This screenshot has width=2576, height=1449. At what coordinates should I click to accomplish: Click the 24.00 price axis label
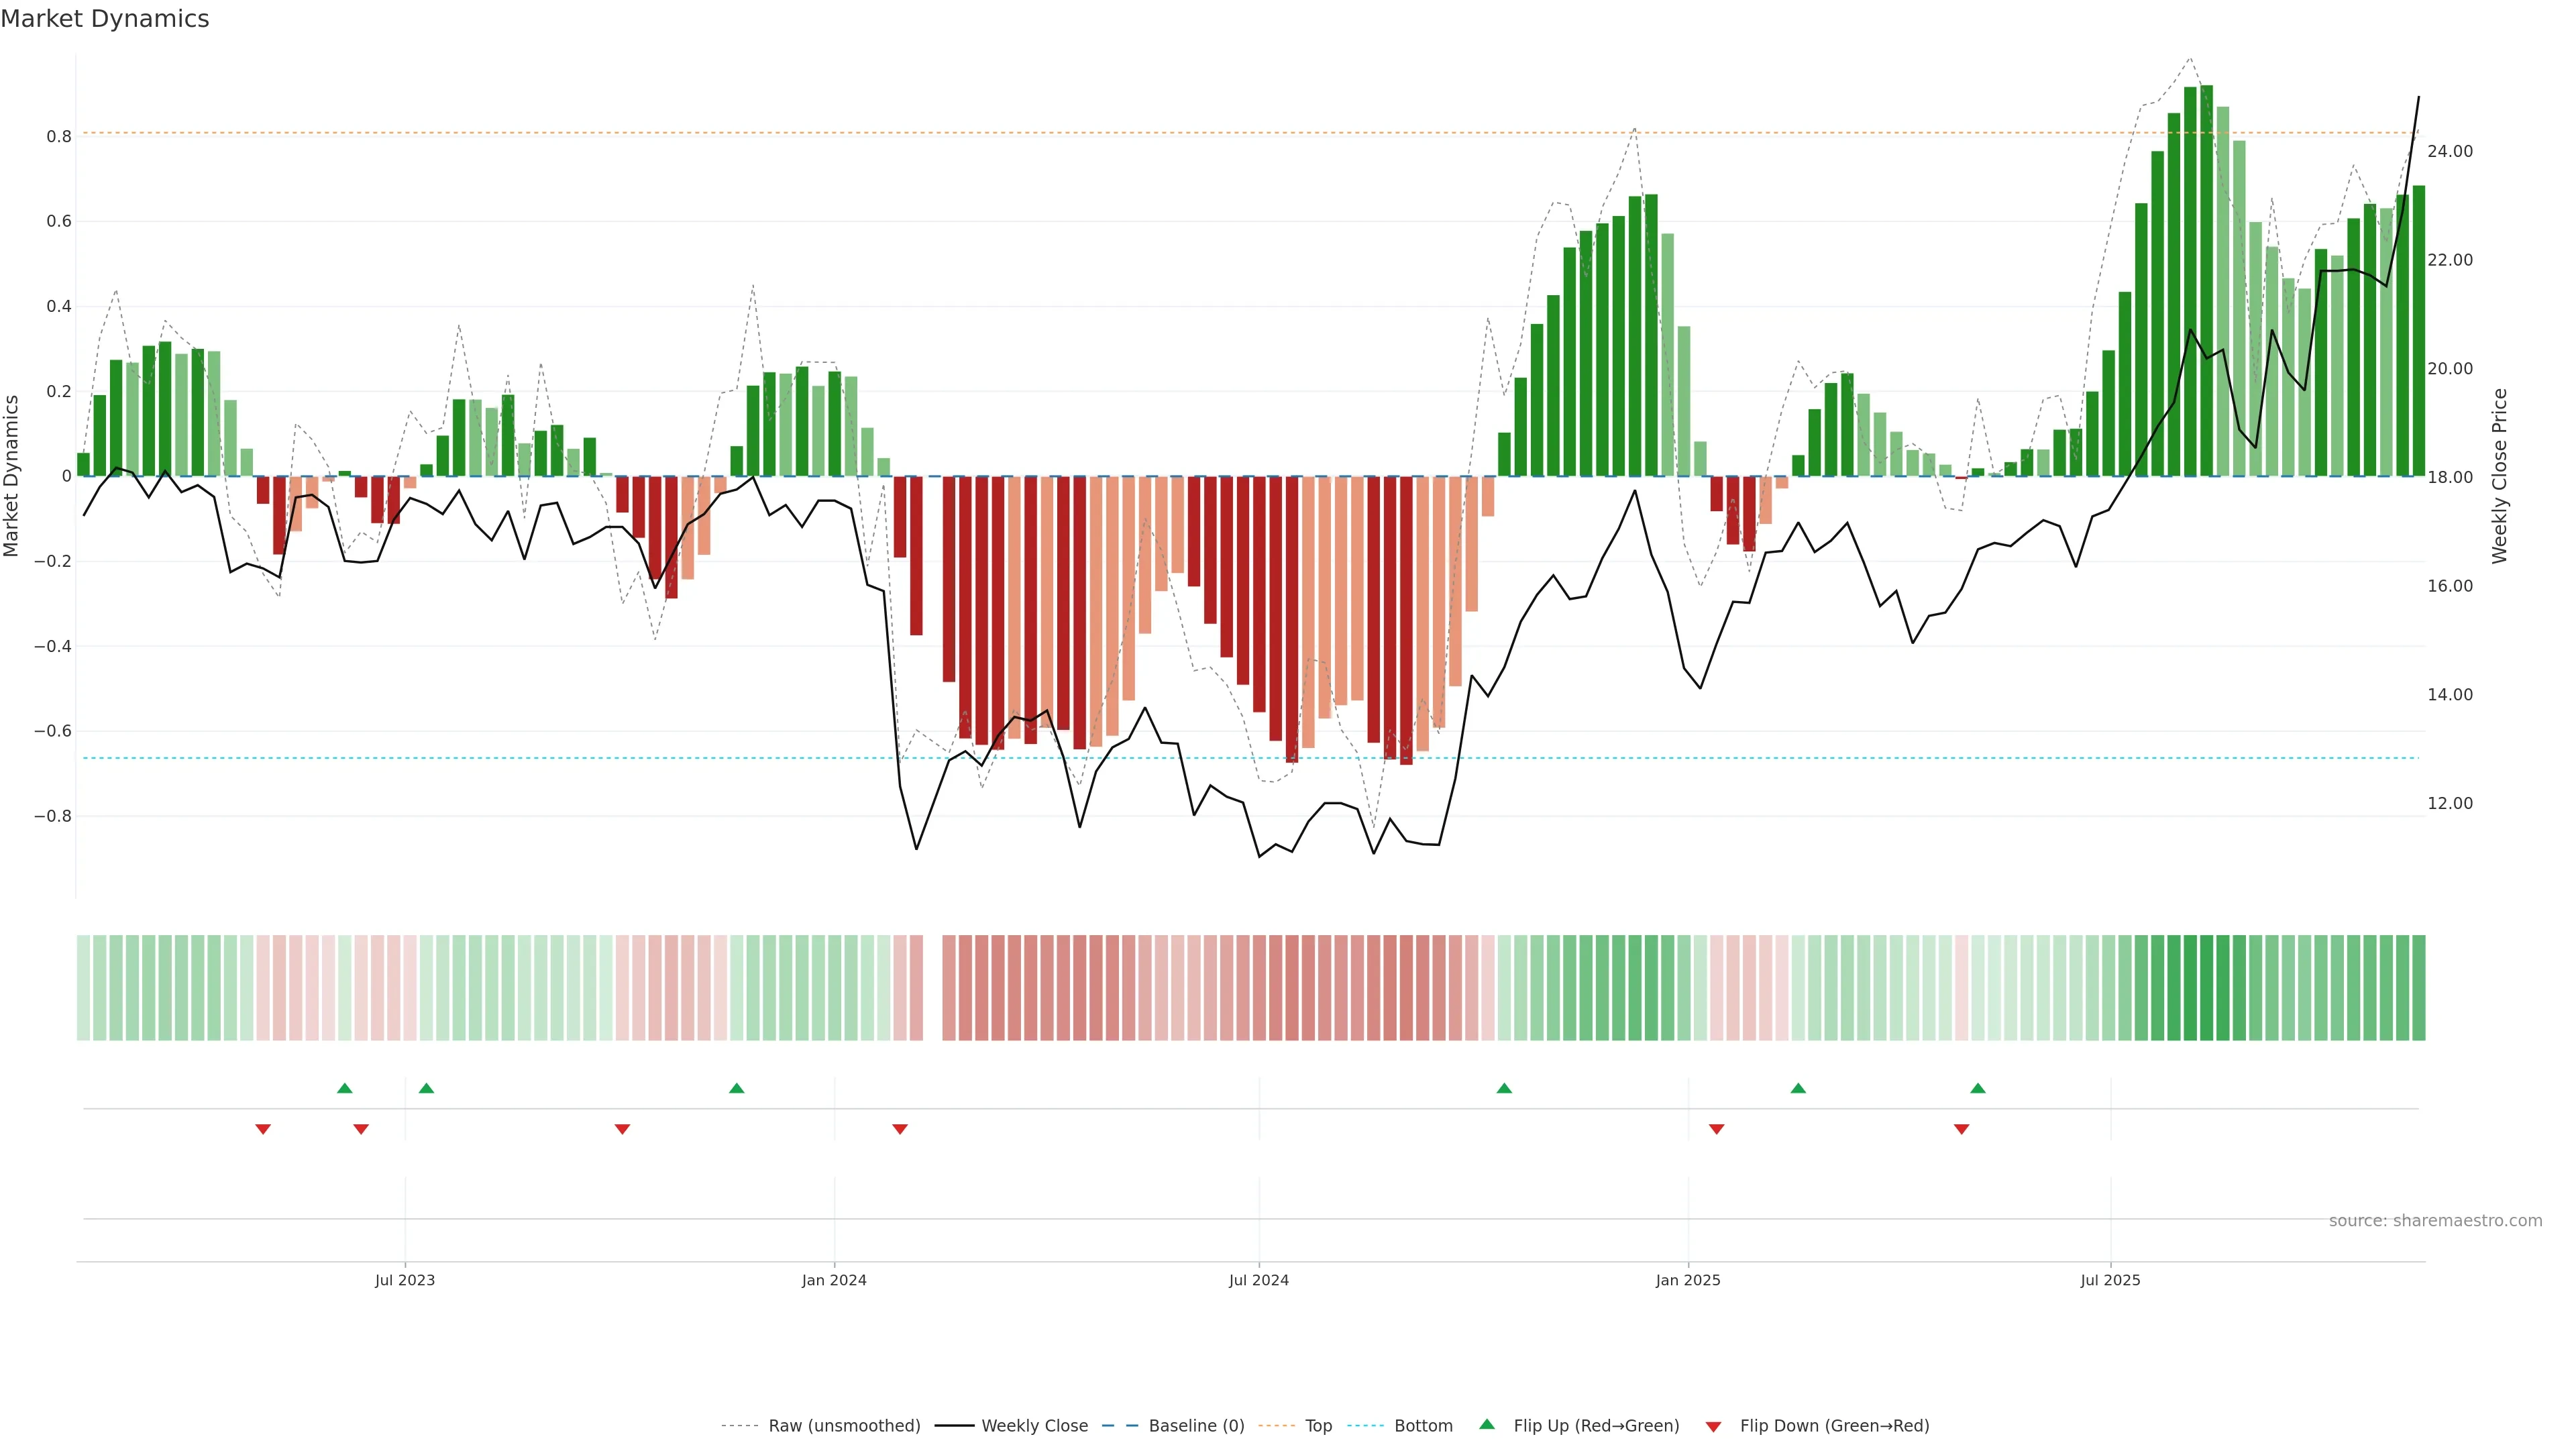2449,151
